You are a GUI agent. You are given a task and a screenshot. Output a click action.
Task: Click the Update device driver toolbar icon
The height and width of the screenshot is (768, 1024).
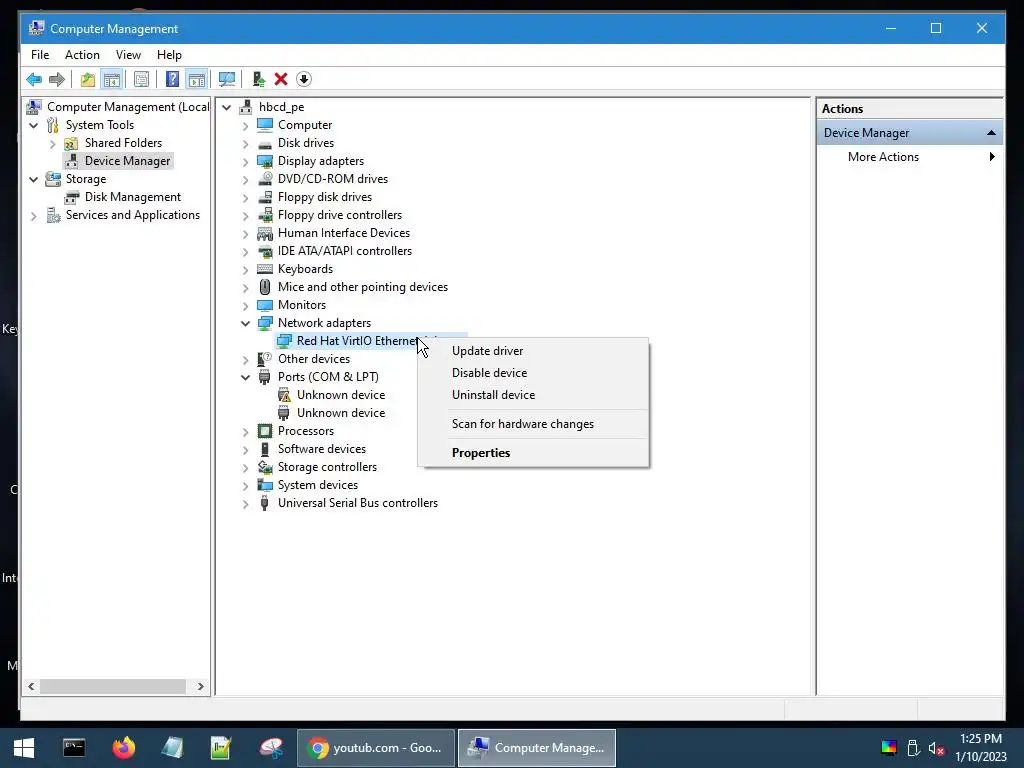[259, 80]
